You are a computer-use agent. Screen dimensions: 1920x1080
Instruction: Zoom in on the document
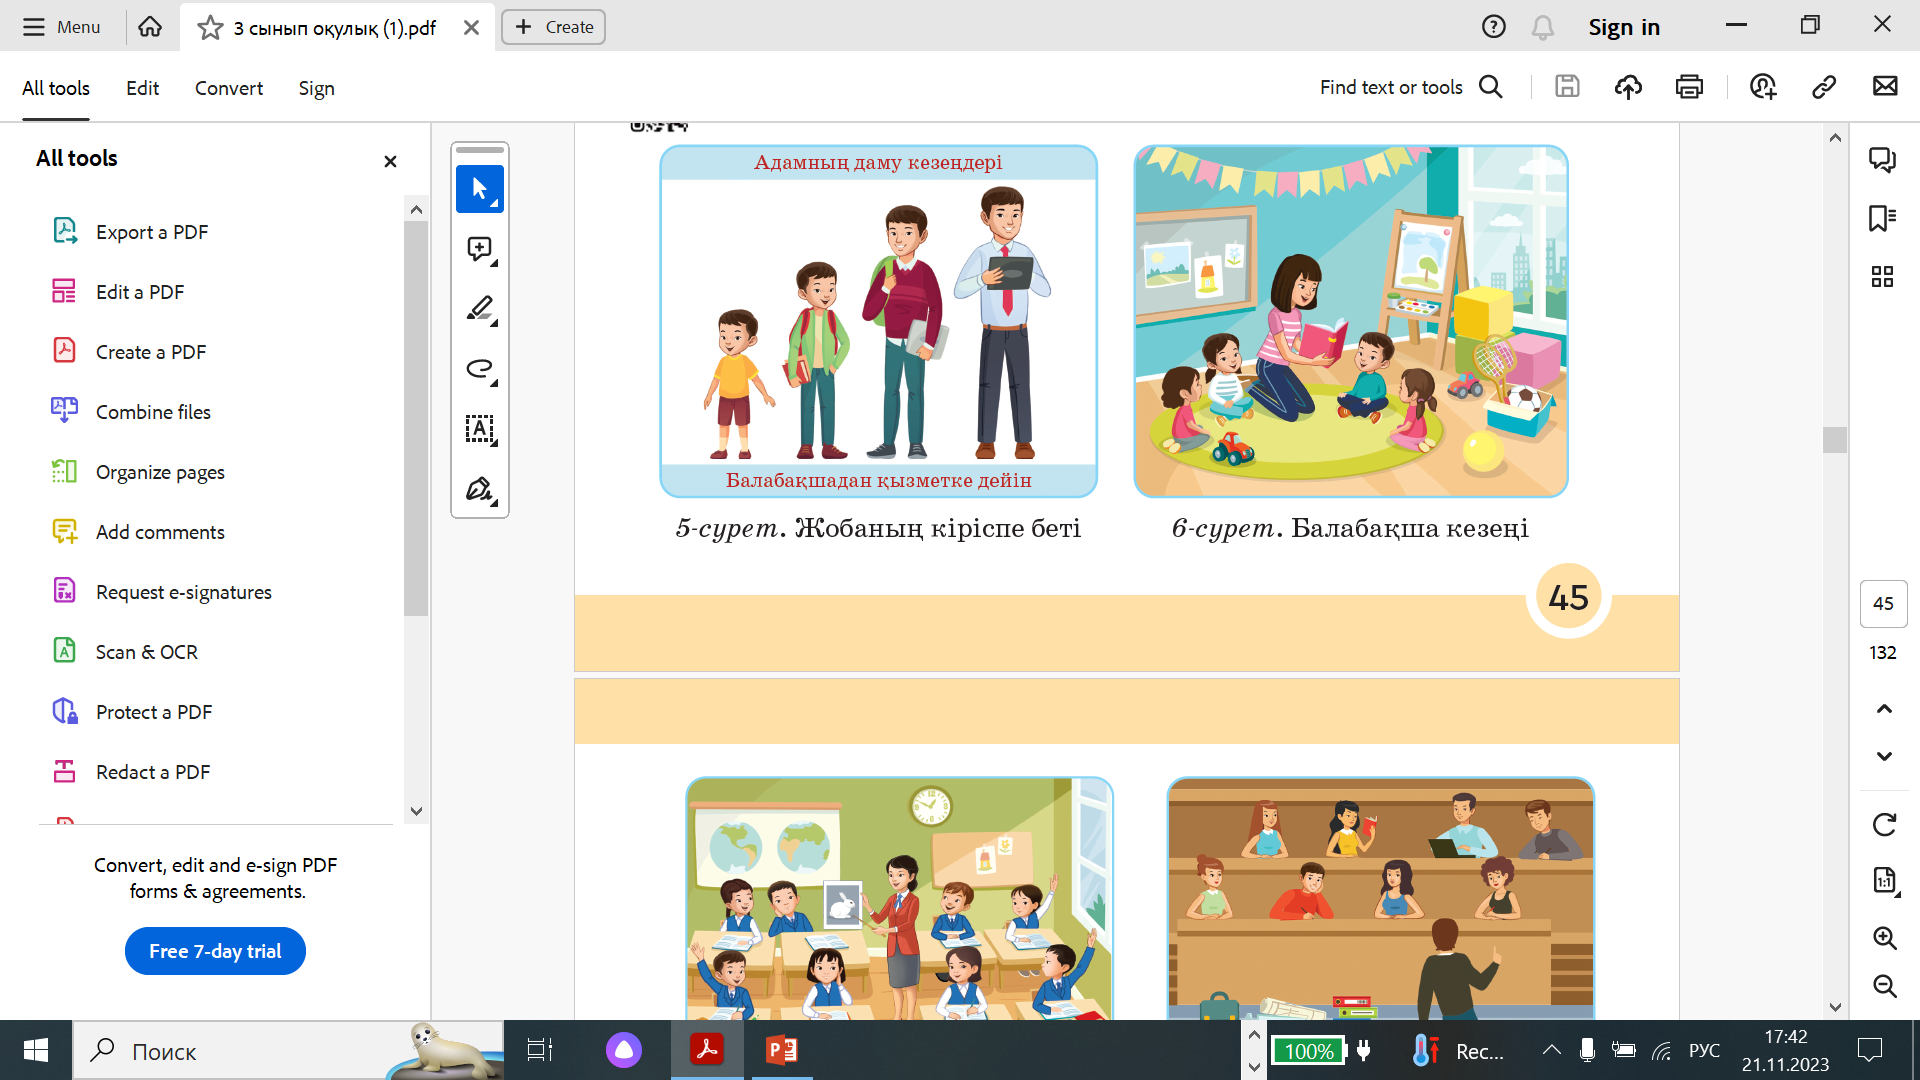click(x=1884, y=938)
